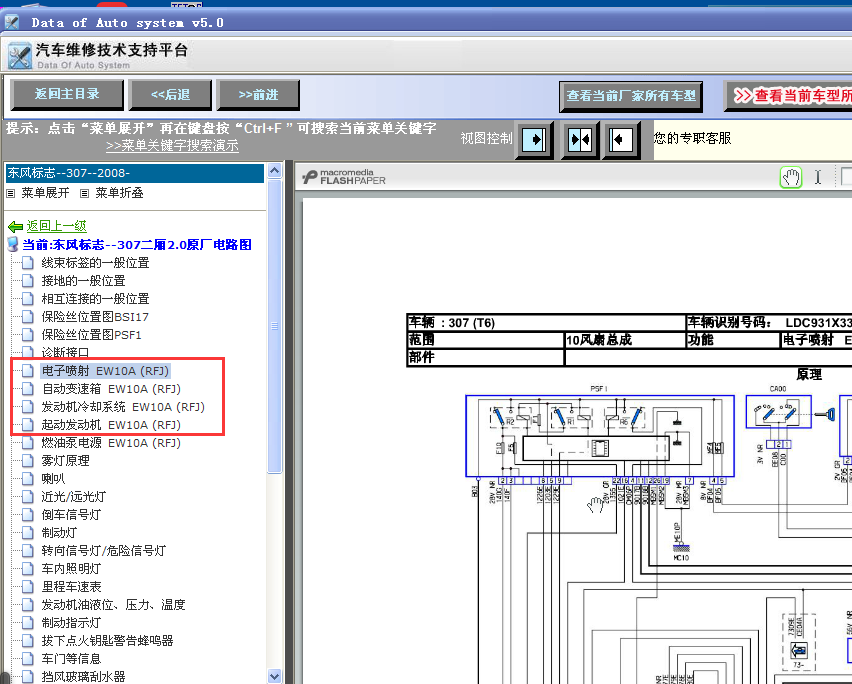This screenshot has width=852, height=684.
Task: Open 转向信号灯/危险信号灯 entry
Action: coord(103,551)
